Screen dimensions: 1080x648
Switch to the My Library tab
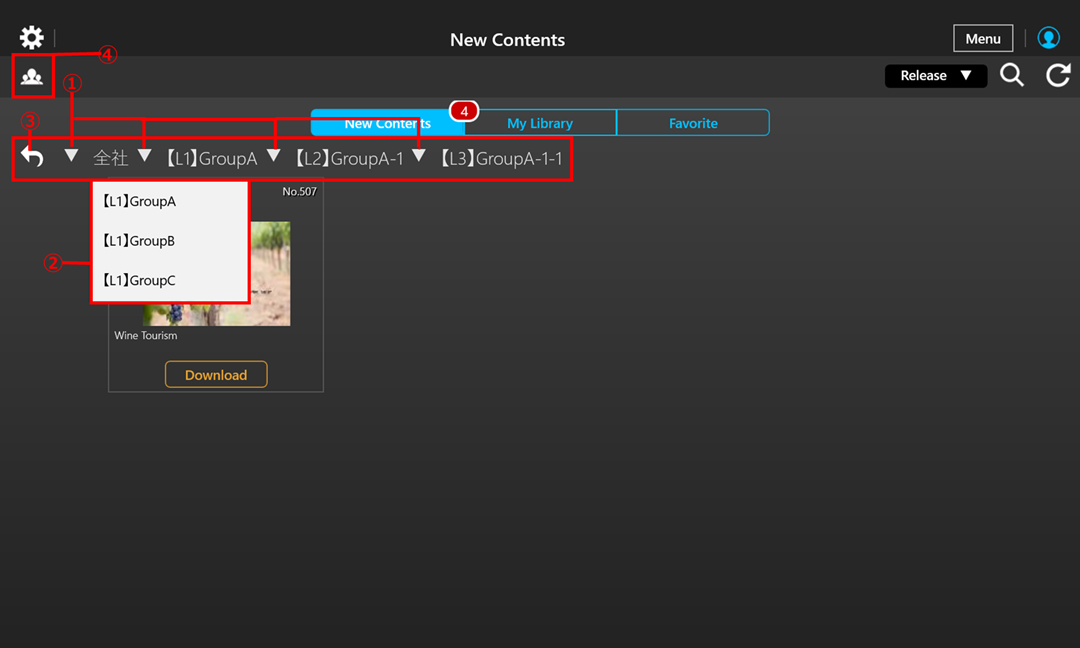click(x=540, y=123)
